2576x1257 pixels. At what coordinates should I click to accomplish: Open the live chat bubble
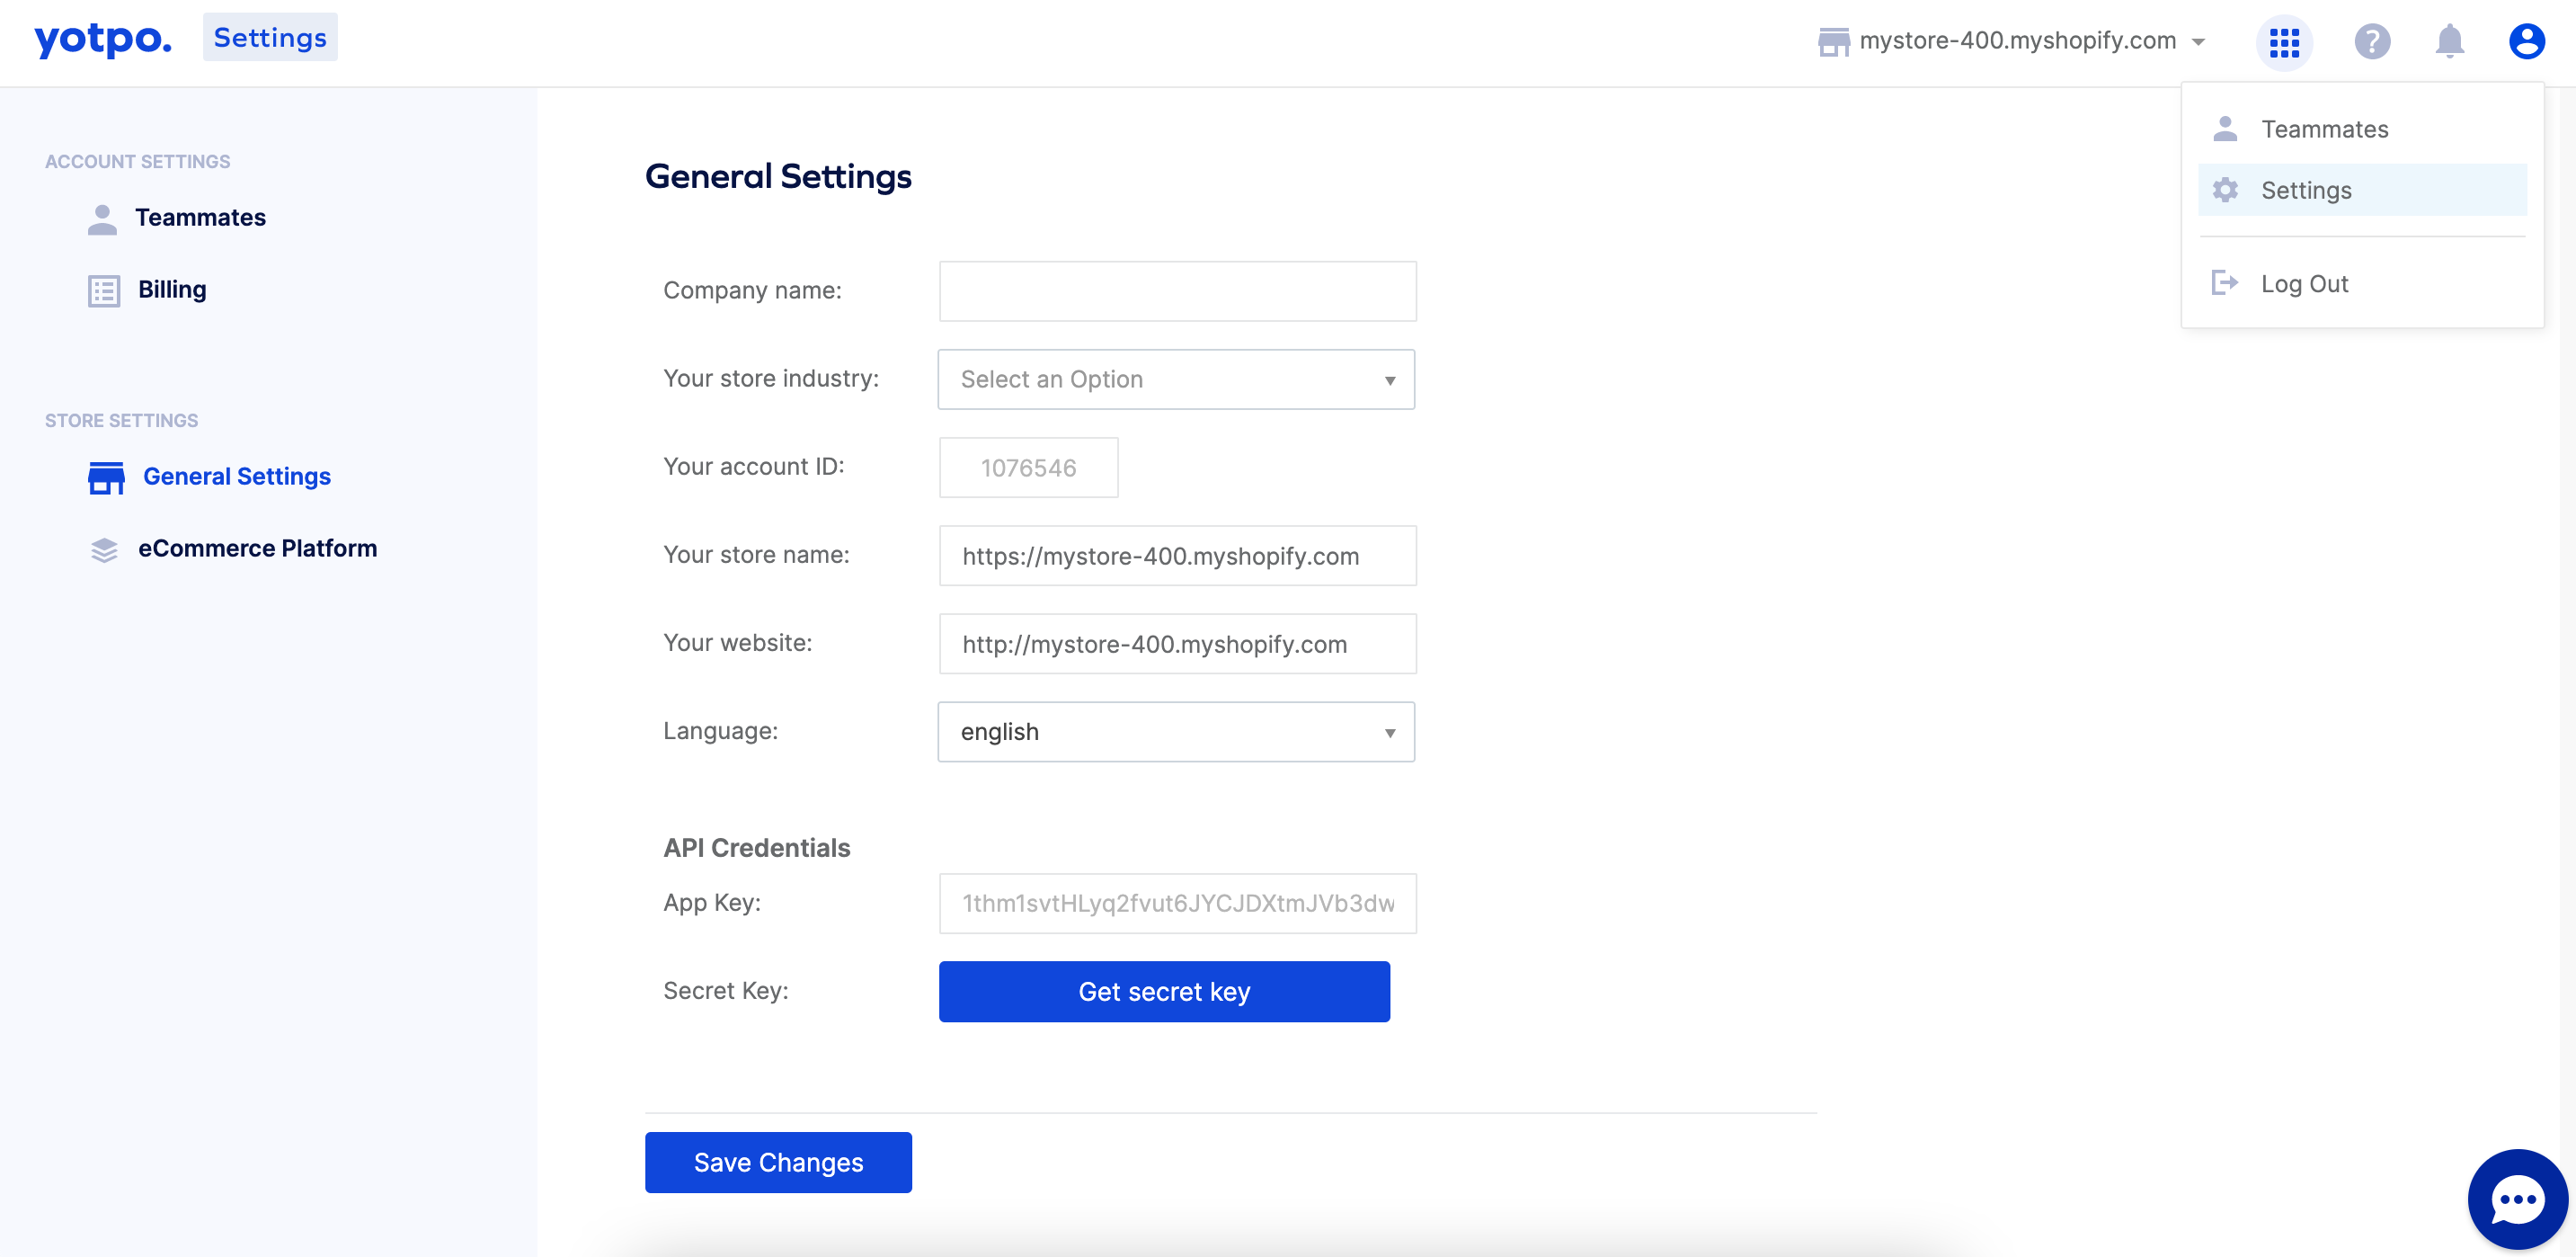pos(2517,1199)
